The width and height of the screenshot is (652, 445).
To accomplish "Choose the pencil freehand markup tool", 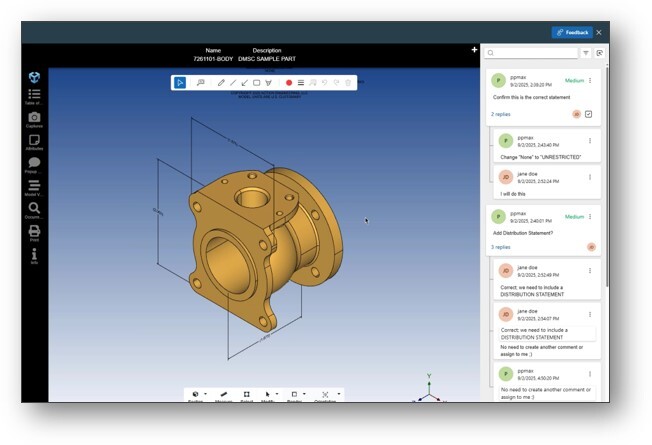I will pyautogui.click(x=221, y=83).
